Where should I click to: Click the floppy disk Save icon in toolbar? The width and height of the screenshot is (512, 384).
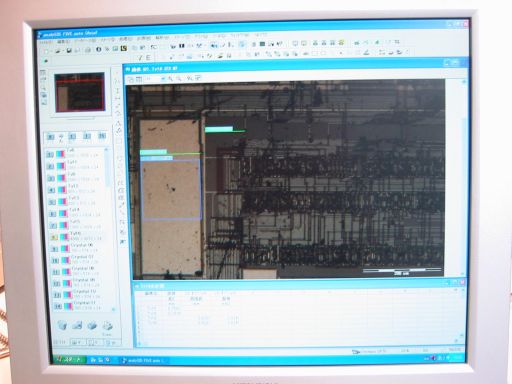coord(69,51)
